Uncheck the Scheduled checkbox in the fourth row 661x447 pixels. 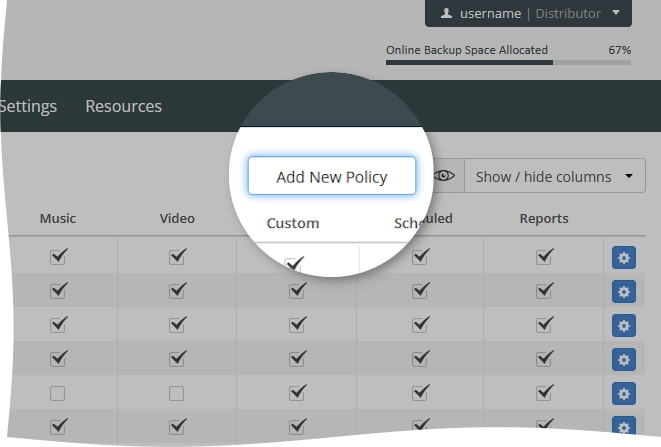coord(420,359)
